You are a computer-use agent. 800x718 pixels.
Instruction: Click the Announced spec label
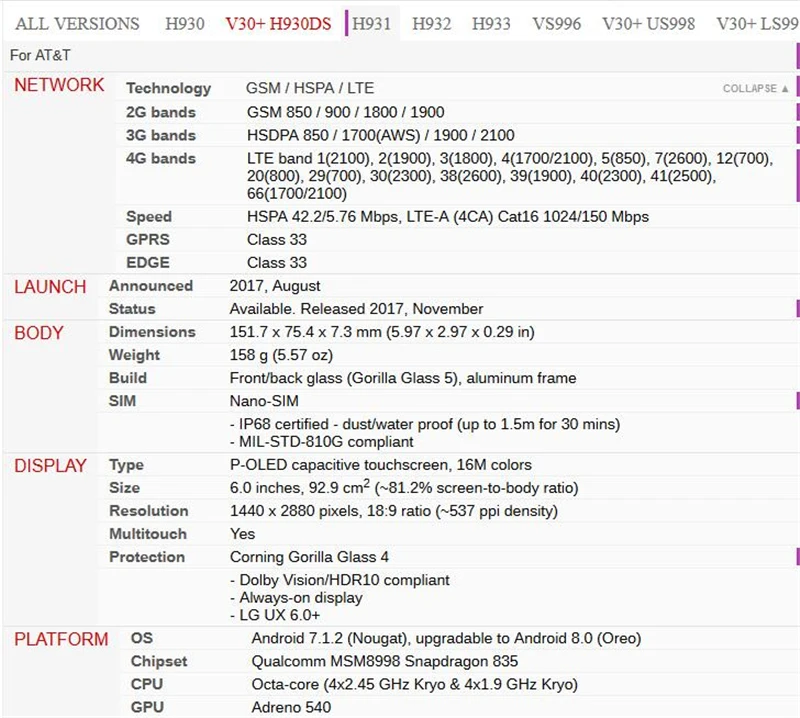click(151, 286)
